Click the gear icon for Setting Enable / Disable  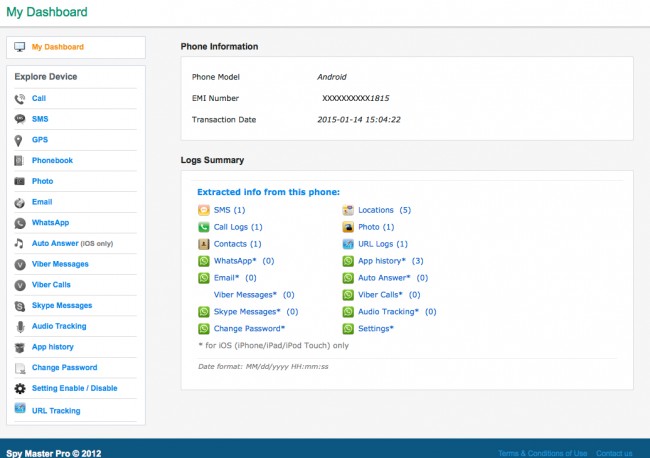(x=19, y=388)
